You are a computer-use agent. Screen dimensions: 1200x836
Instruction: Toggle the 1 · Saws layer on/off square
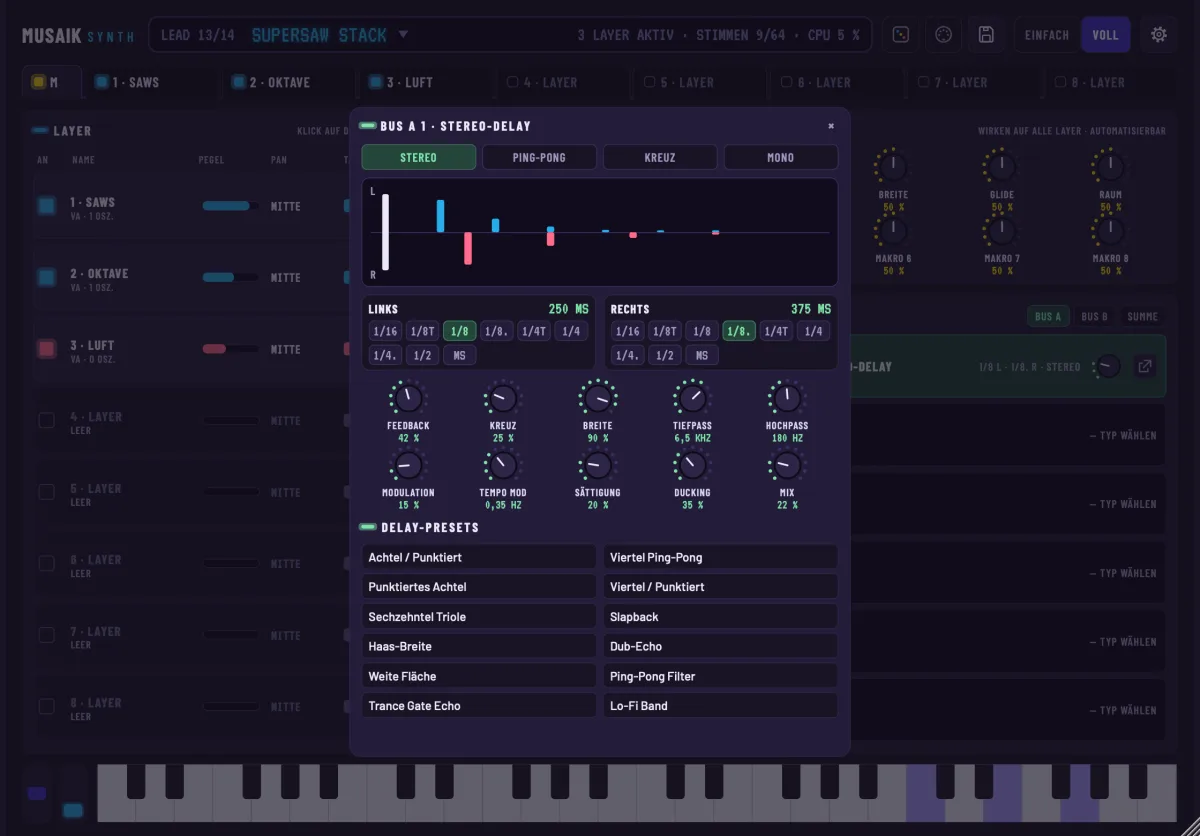(46, 206)
